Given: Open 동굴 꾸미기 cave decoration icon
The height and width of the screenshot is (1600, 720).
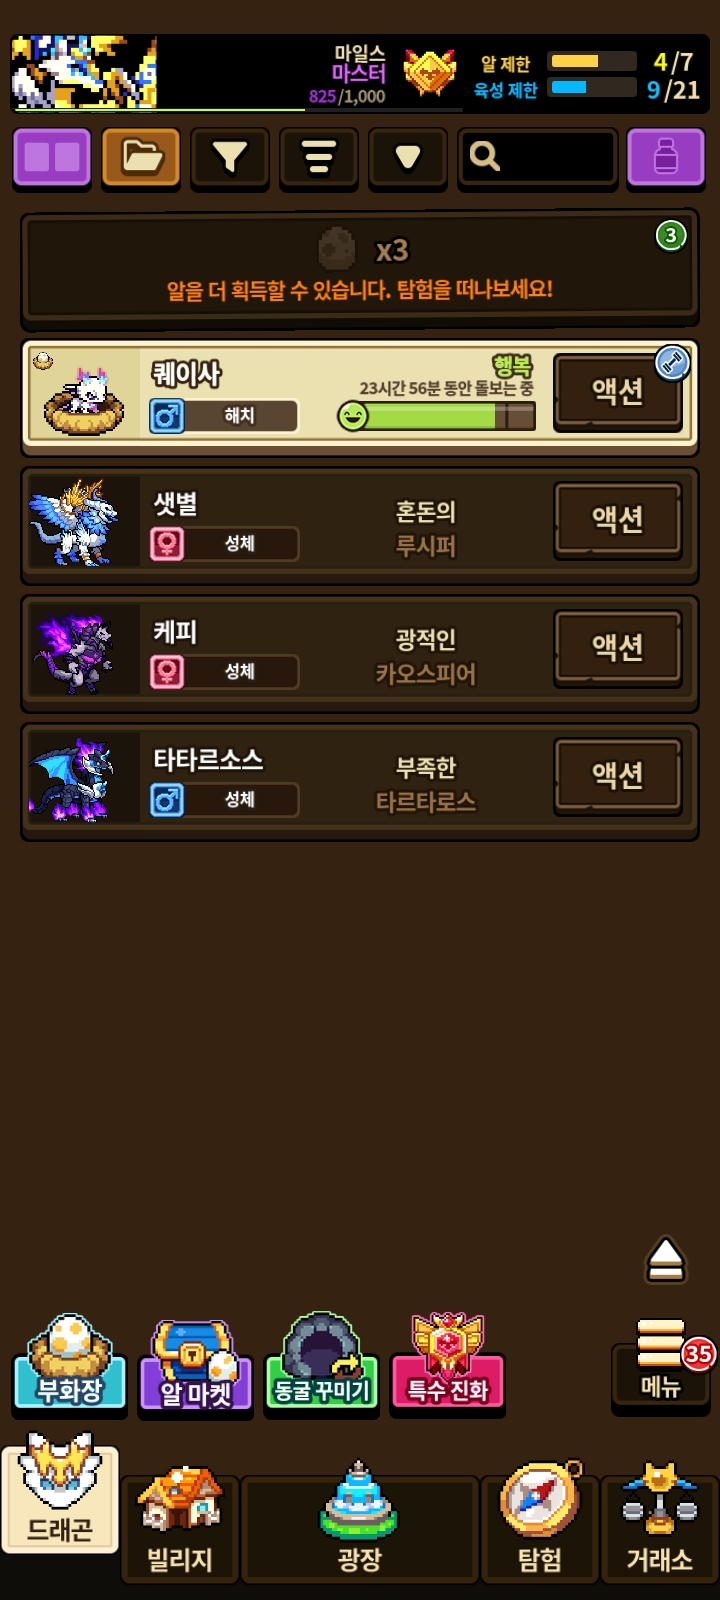Looking at the screenshot, I should (x=321, y=1362).
